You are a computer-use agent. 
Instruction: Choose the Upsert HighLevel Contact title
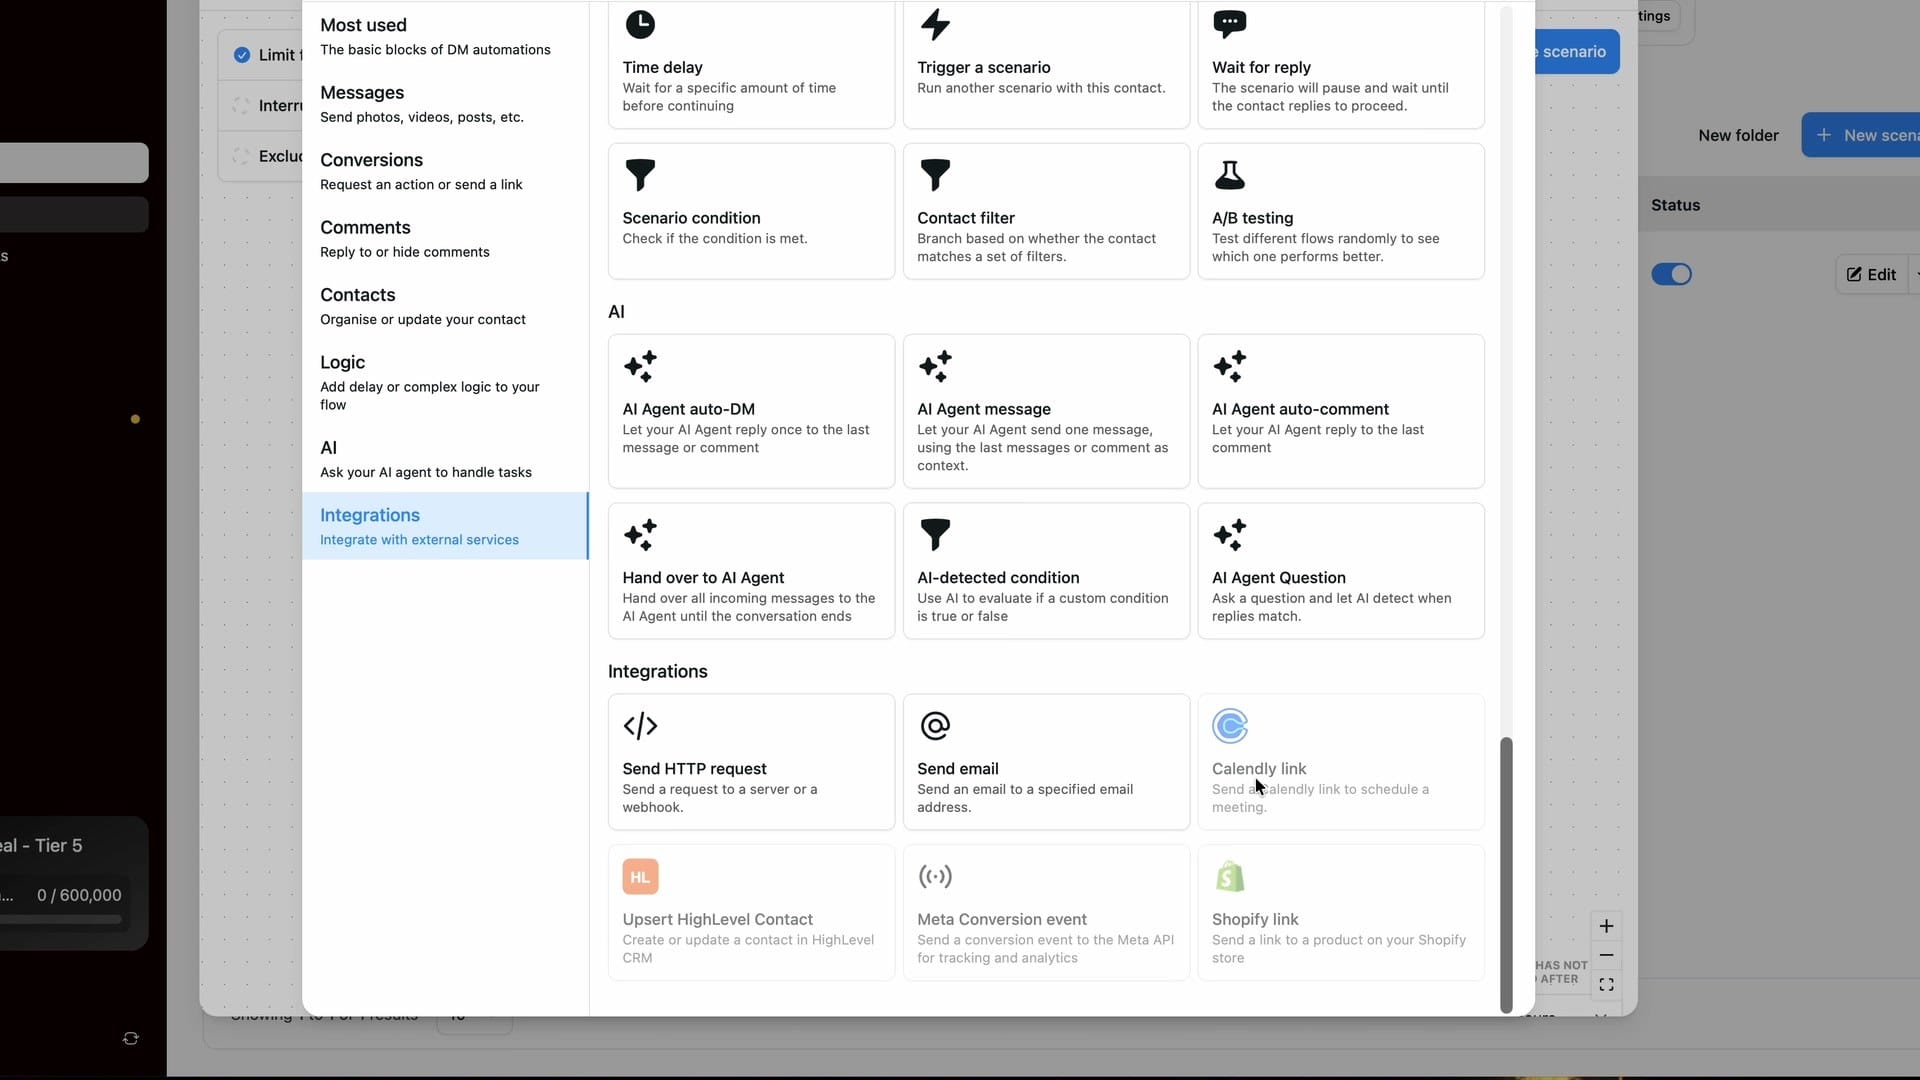(x=717, y=920)
